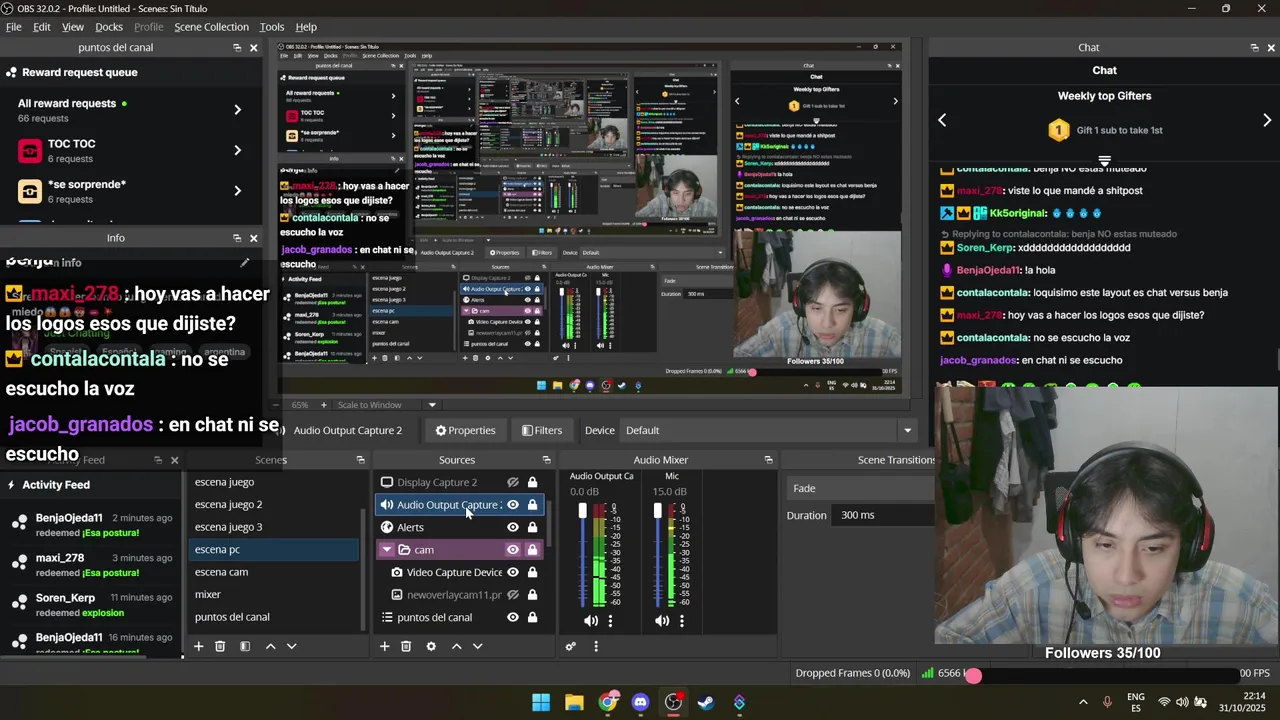Open the Tools menu
1280x720 pixels.
pos(272,27)
